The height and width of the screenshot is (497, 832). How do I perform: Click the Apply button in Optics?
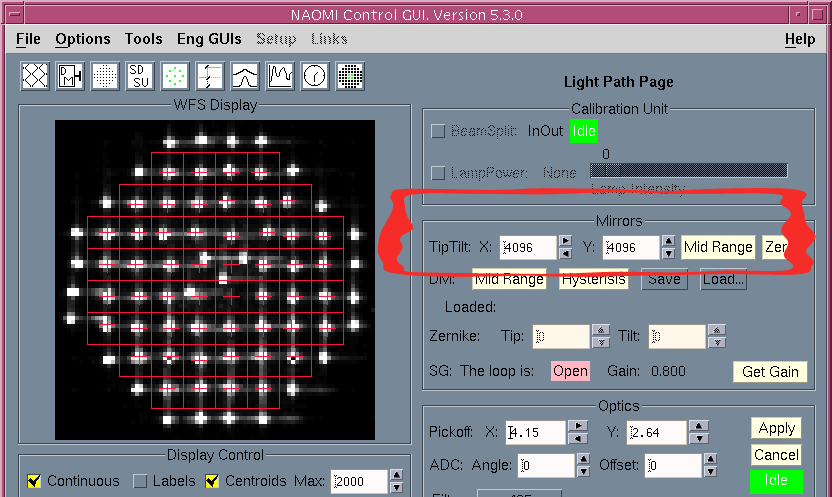pyautogui.click(x=776, y=428)
